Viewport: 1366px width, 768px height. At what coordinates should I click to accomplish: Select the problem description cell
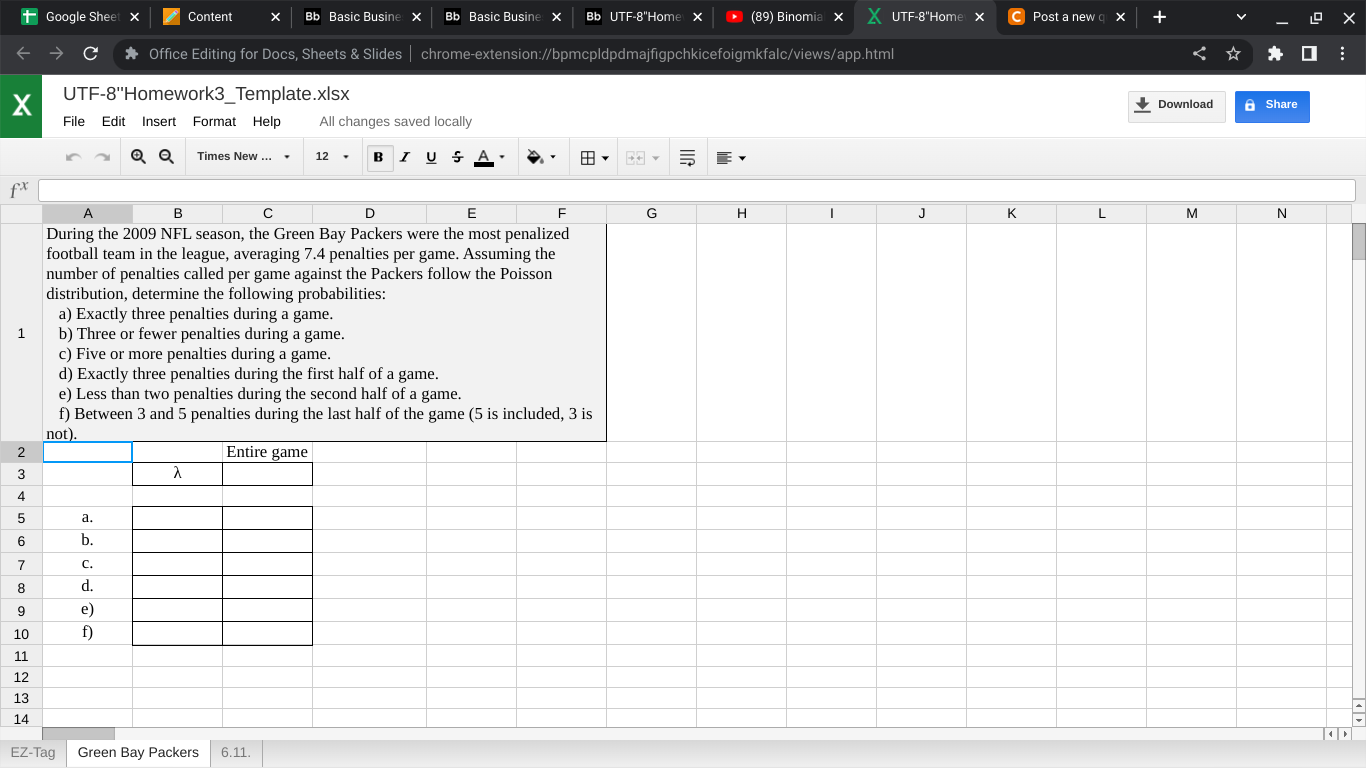point(325,333)
